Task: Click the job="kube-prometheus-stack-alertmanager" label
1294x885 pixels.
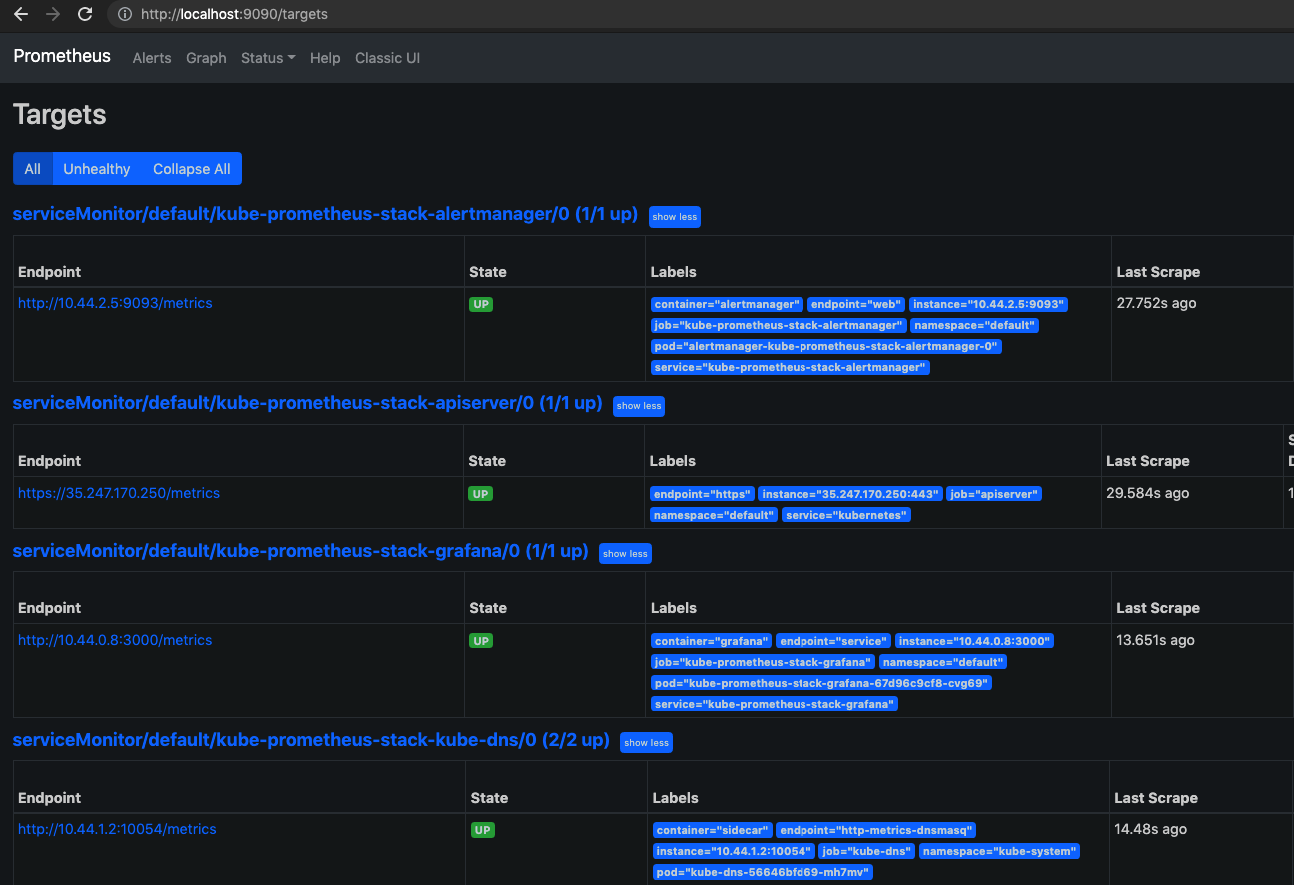Action: coord(778,325)
